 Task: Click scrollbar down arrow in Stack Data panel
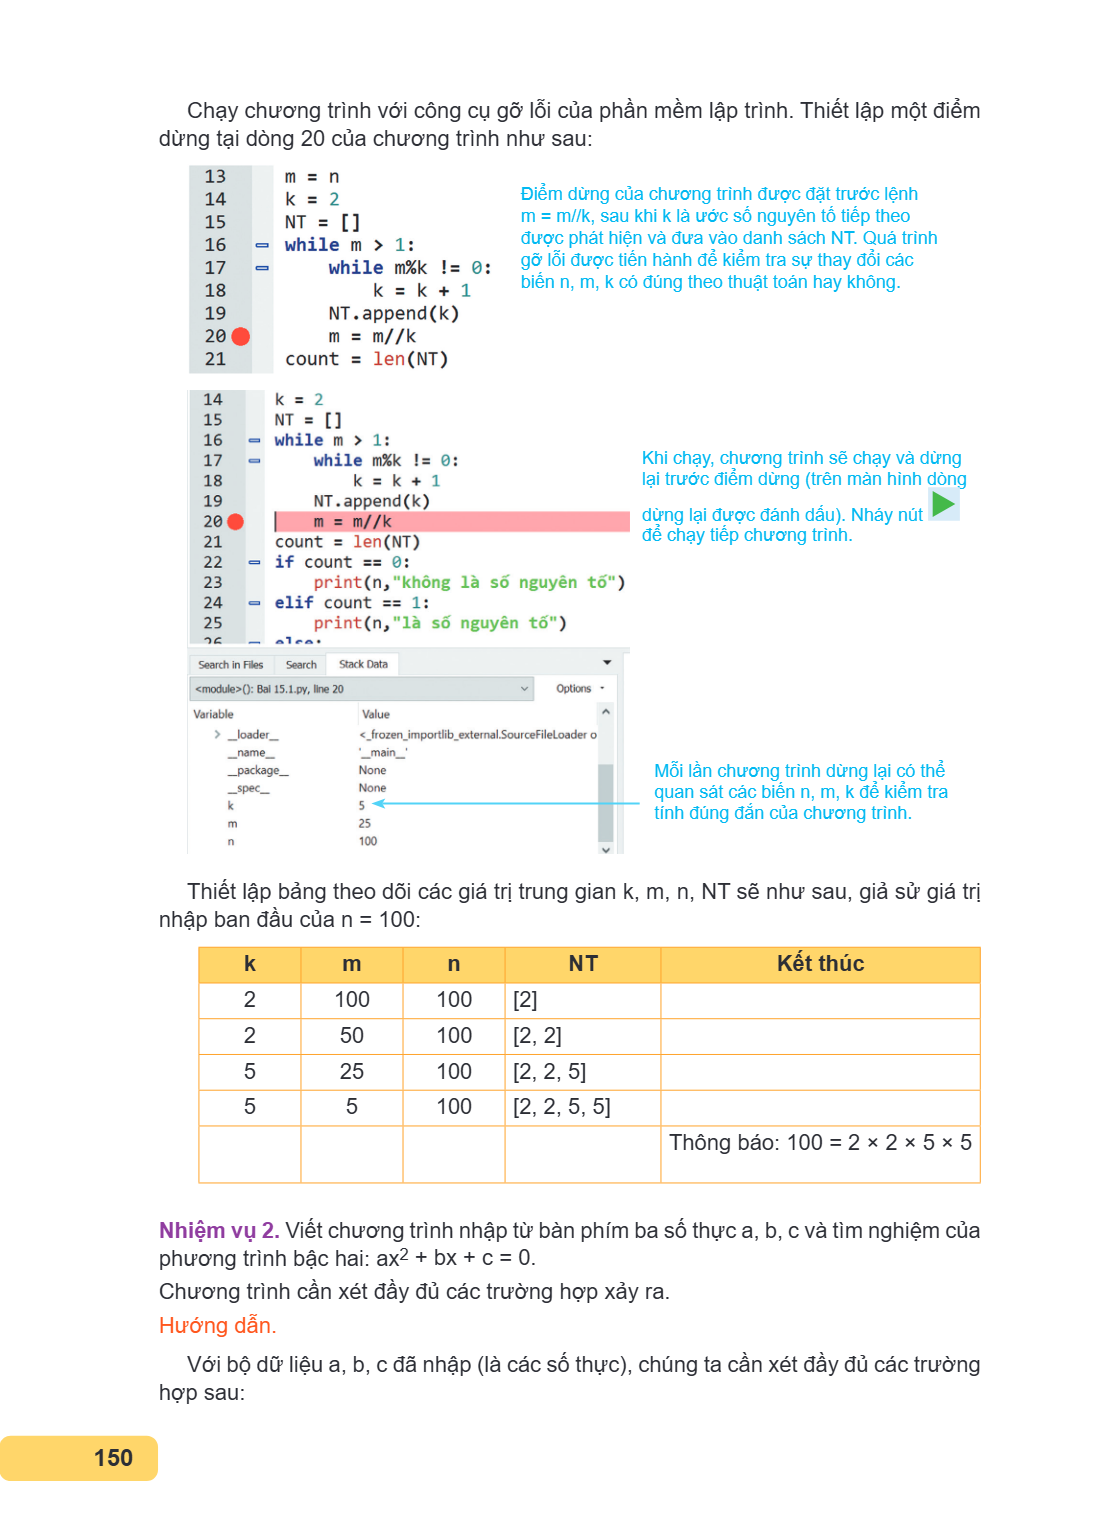tap(605, 849)
